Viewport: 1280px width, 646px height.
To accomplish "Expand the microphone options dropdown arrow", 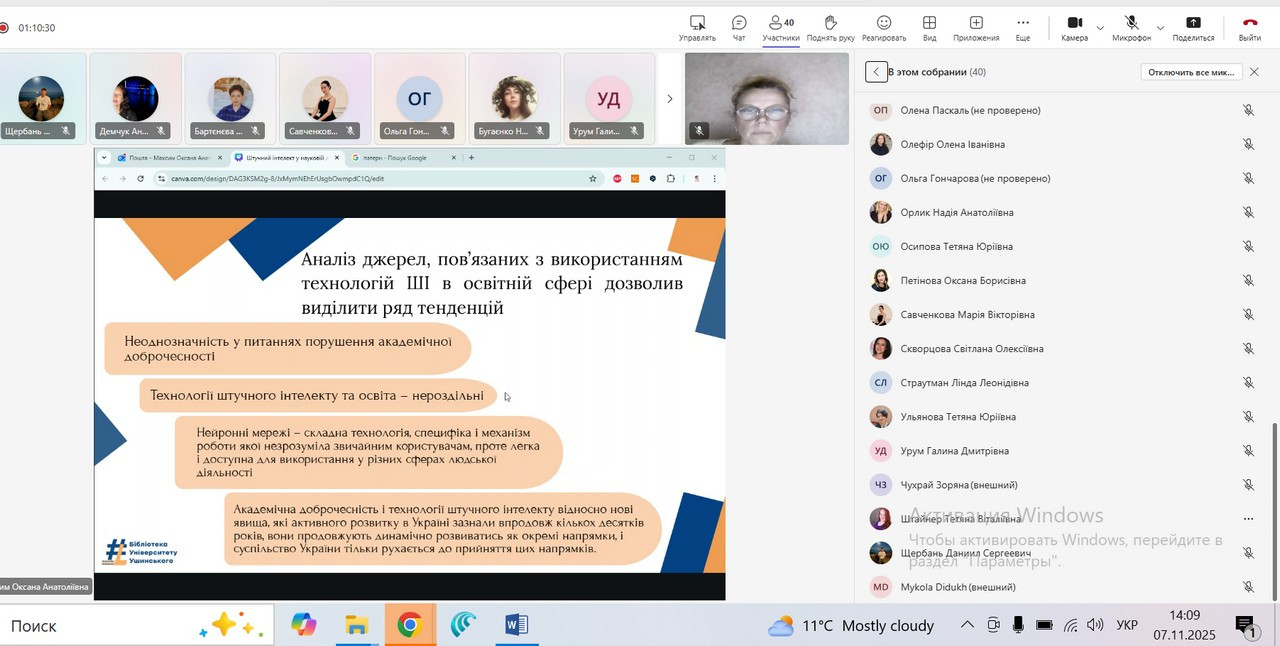I will coord(1160,27).
